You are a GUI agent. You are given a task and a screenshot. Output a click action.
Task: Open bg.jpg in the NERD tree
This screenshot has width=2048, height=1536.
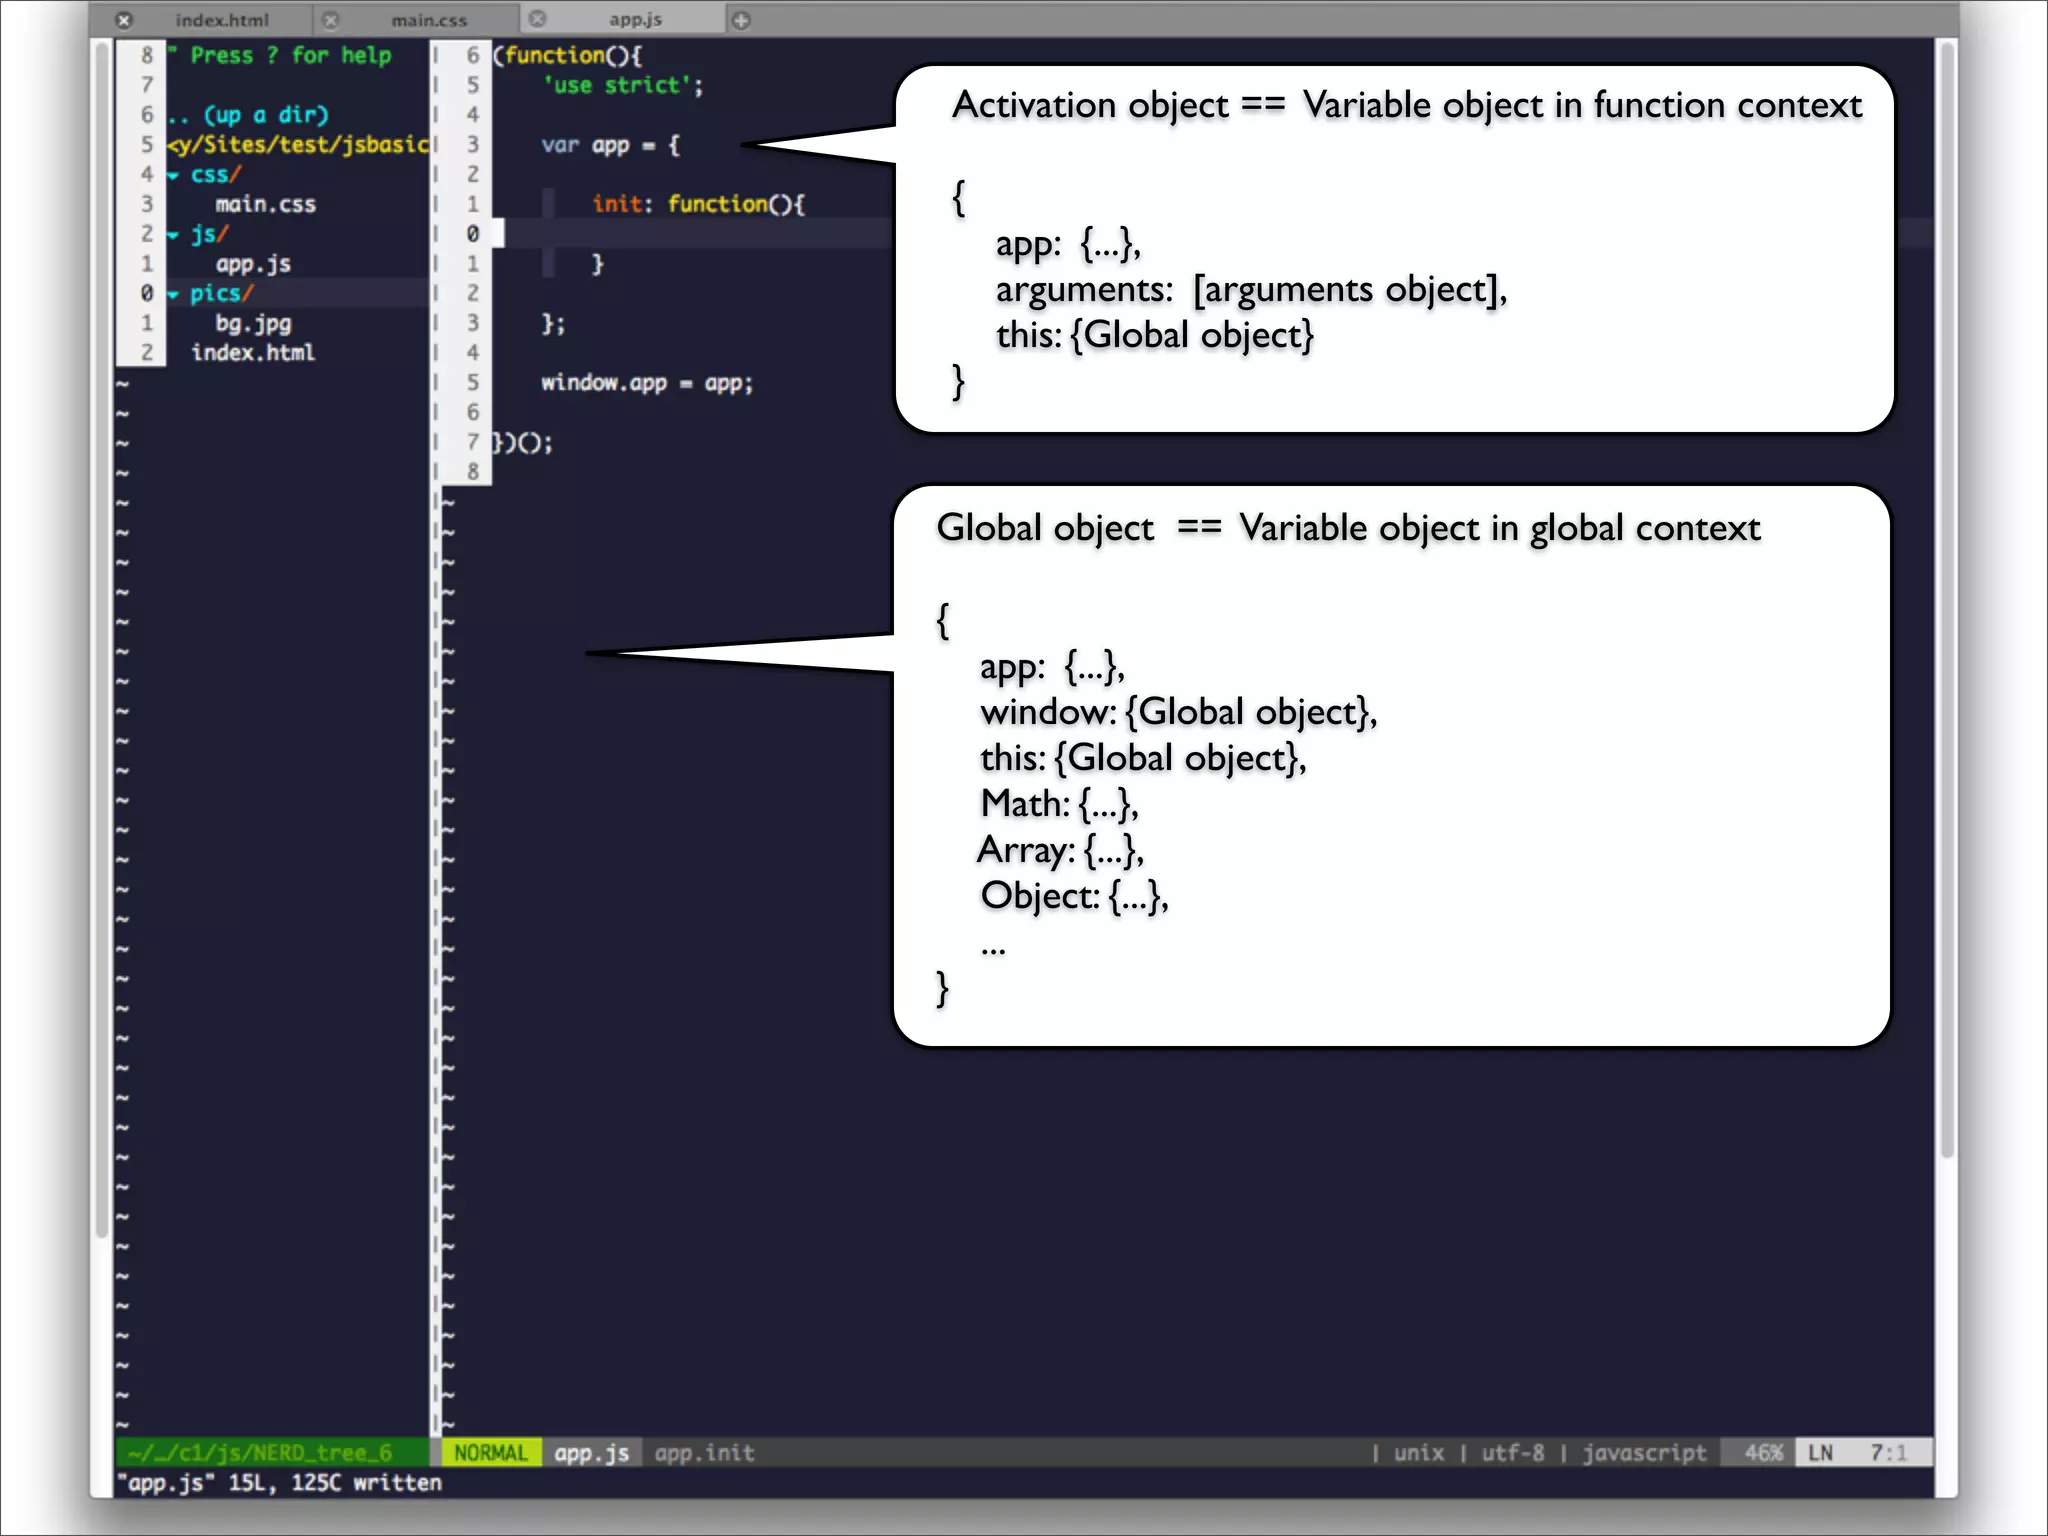coord(253,323)
